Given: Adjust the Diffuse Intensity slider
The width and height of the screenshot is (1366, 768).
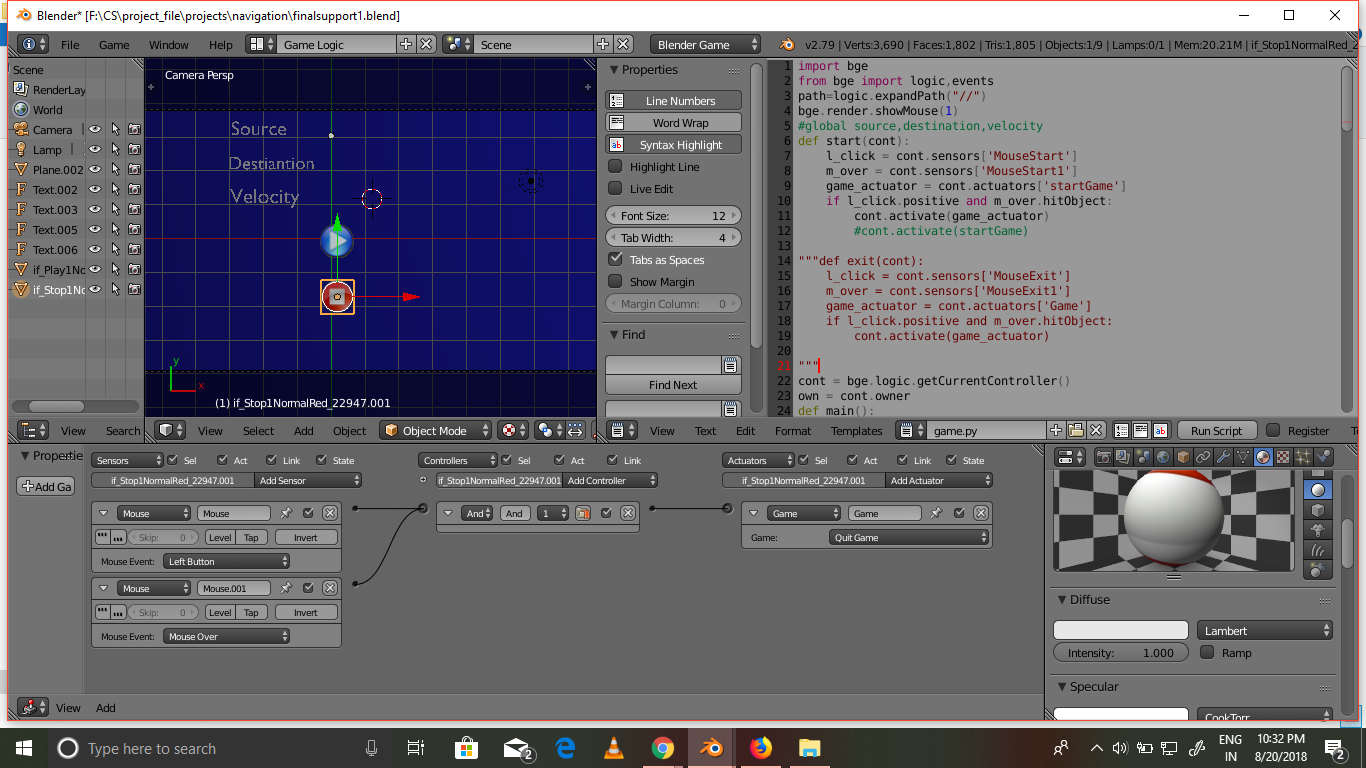Looking at the screenshot, I should (x=1120, y=652).
